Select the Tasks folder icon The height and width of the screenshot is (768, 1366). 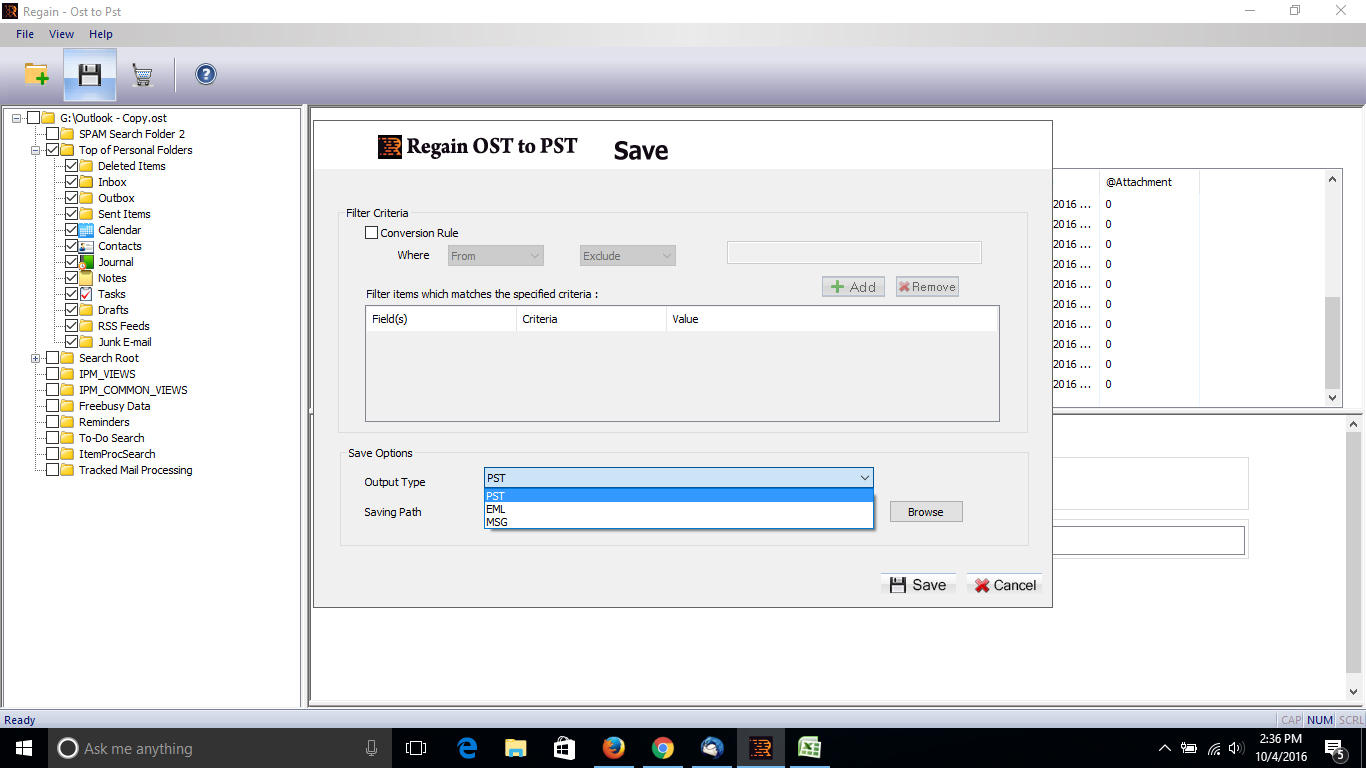(86, 294)
